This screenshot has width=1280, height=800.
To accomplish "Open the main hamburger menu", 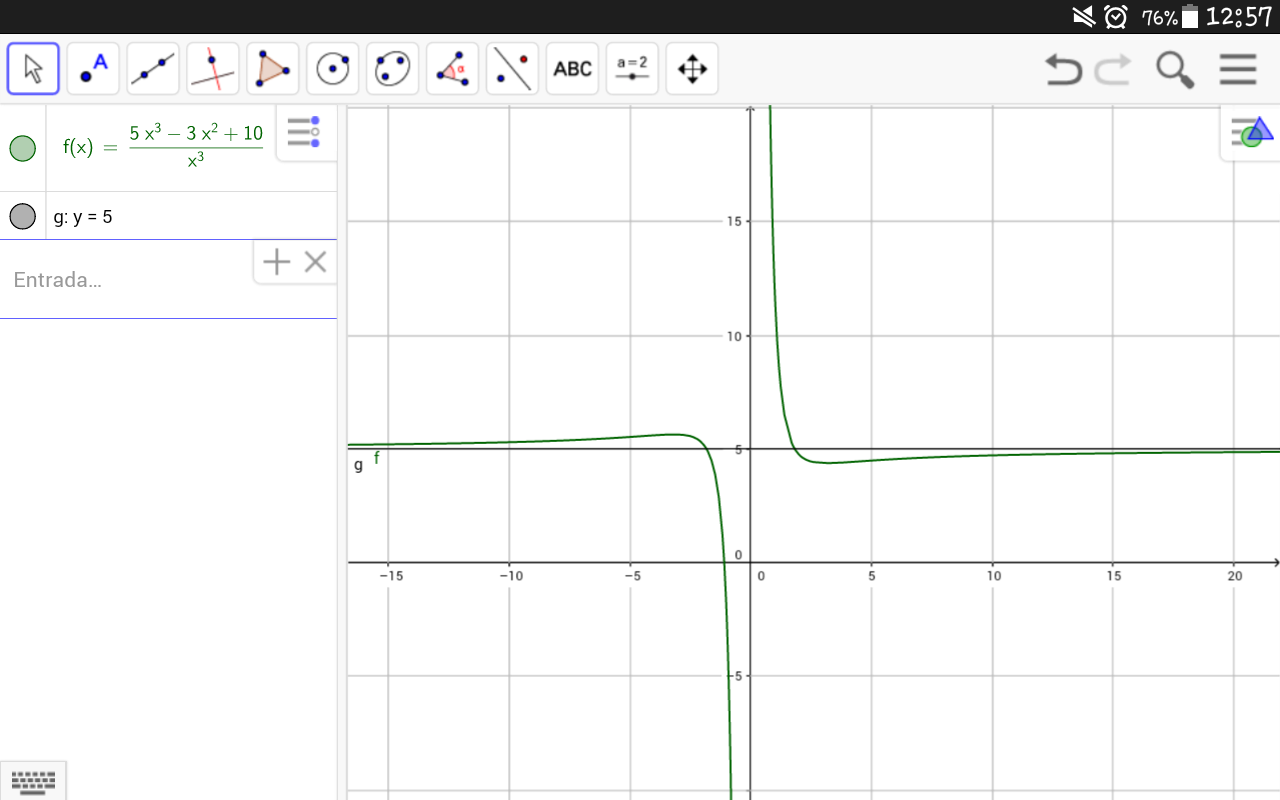I will pos(1237,69).
